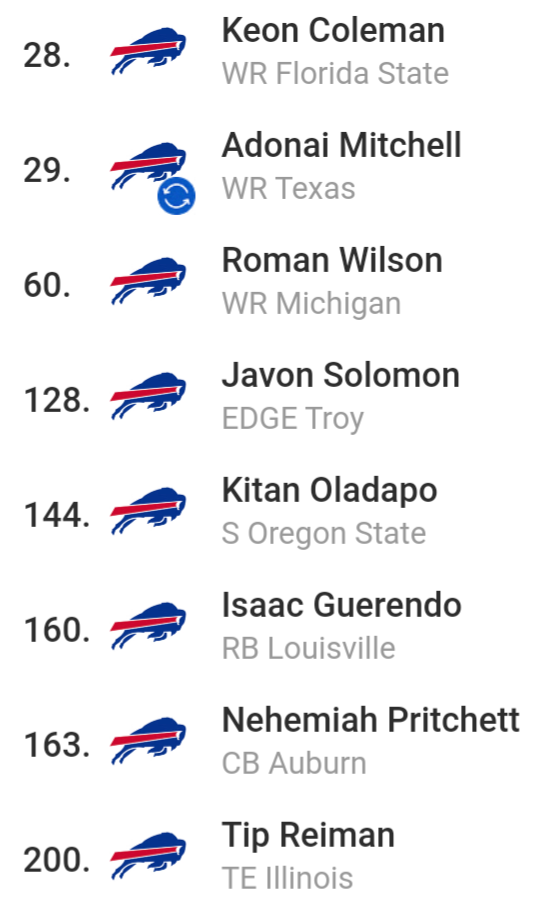Open Adonai Mitchell's player name
Screen dimensions: 559x911
[342, 145]
